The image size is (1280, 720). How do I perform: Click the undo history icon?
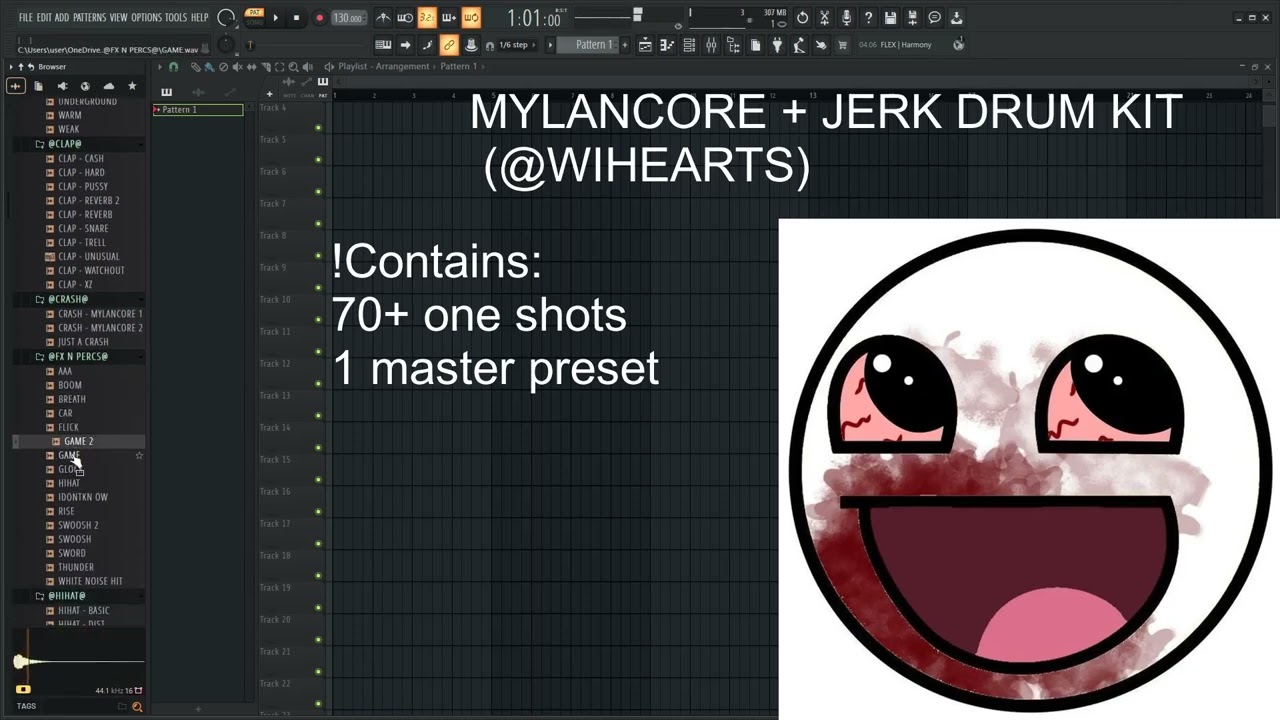pyautogui.click(x=802, y=17)
